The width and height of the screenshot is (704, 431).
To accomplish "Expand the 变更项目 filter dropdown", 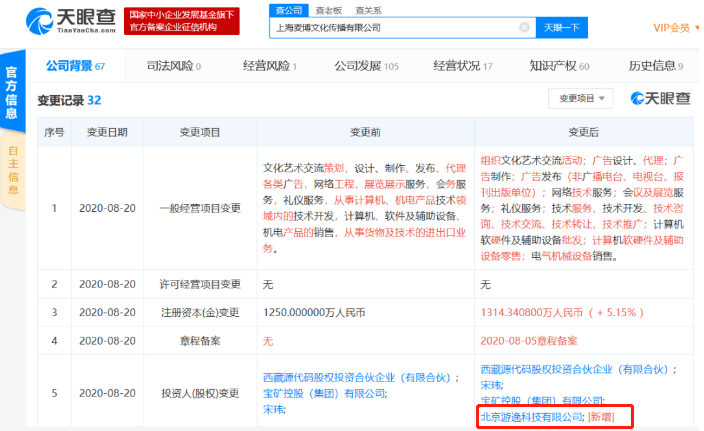I will click(581, 98).
